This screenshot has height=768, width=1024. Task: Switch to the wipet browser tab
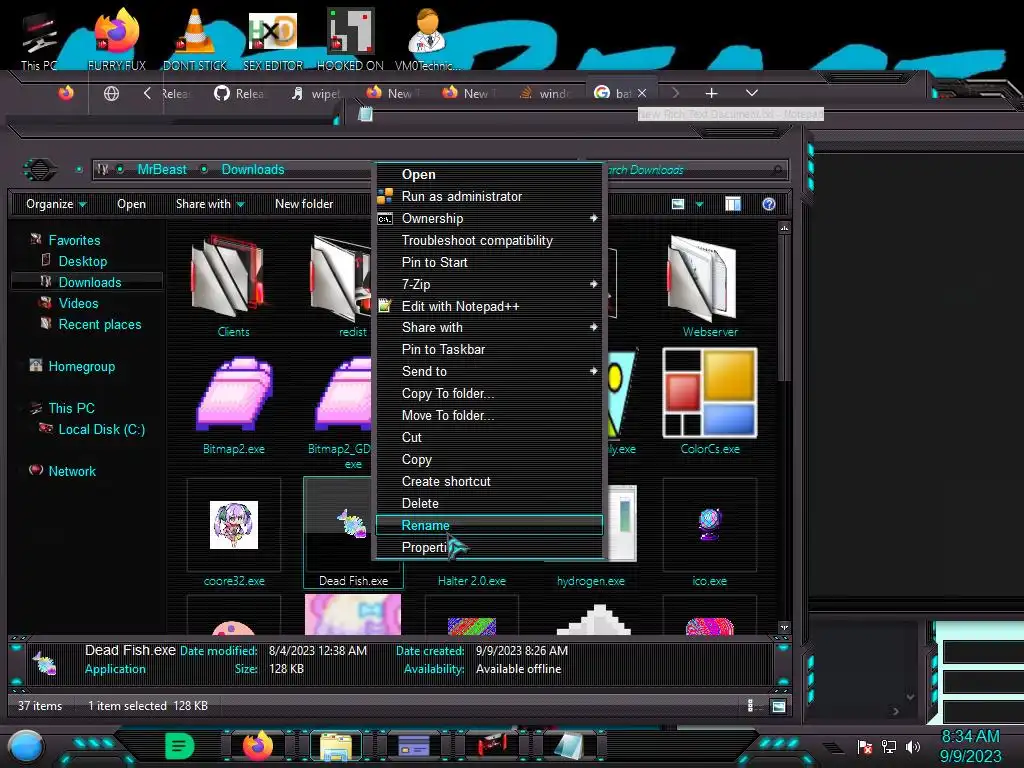pyautogui.click(x=317, y=93)
